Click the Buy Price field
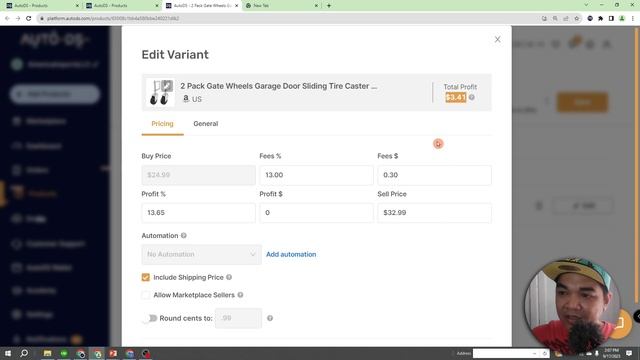This screenshot has height=360, width=640. (198, 175)
